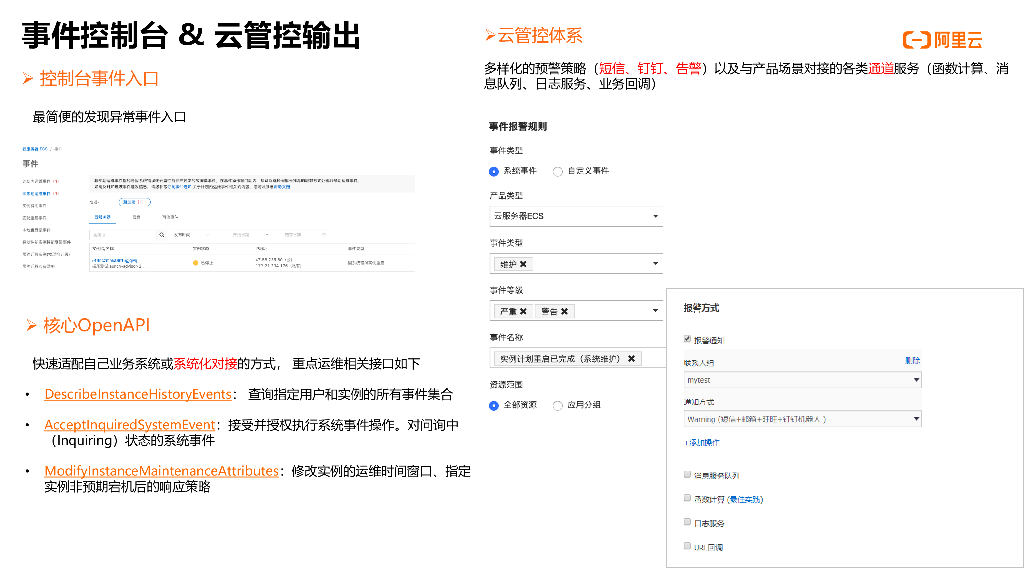
Task: Click the search magnifier icon in events console
Action: tap(161, 235)
